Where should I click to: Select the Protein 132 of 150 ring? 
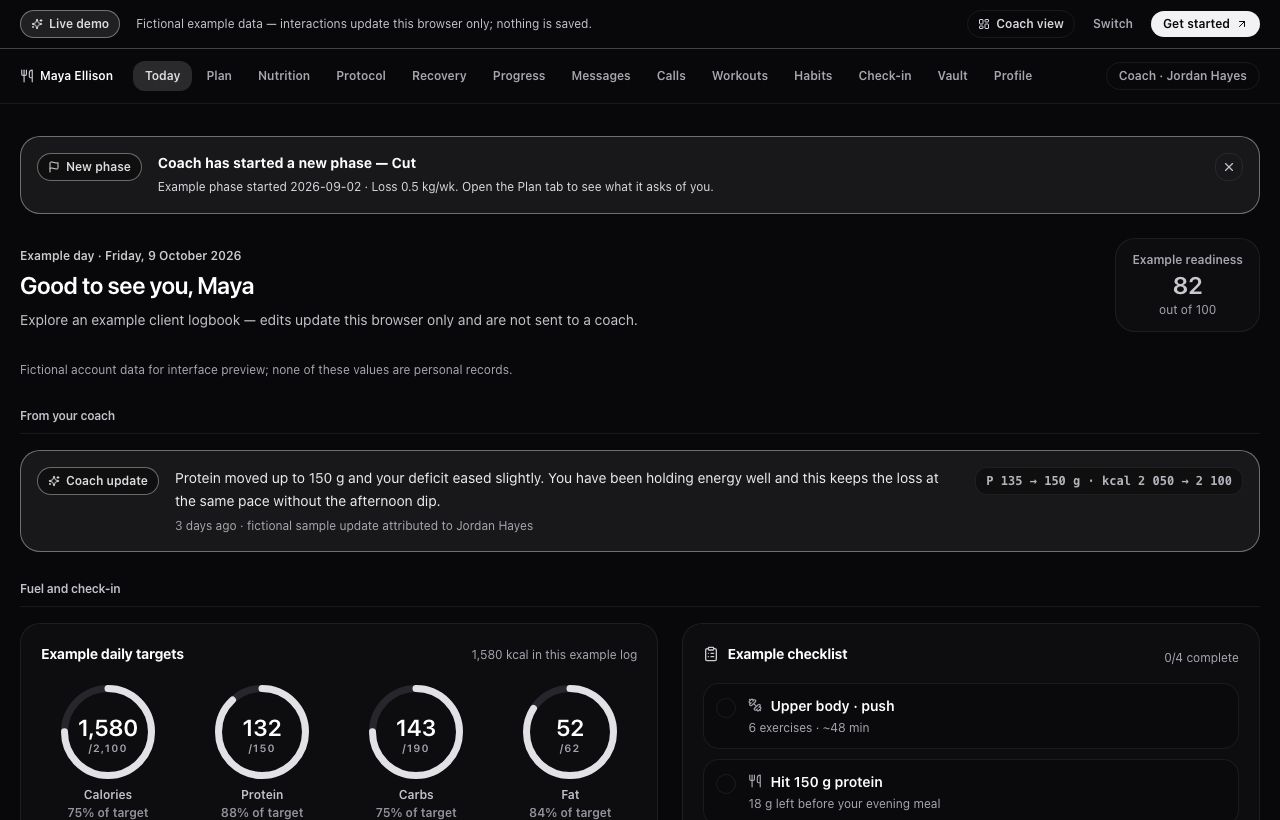[x=262, y=732]
